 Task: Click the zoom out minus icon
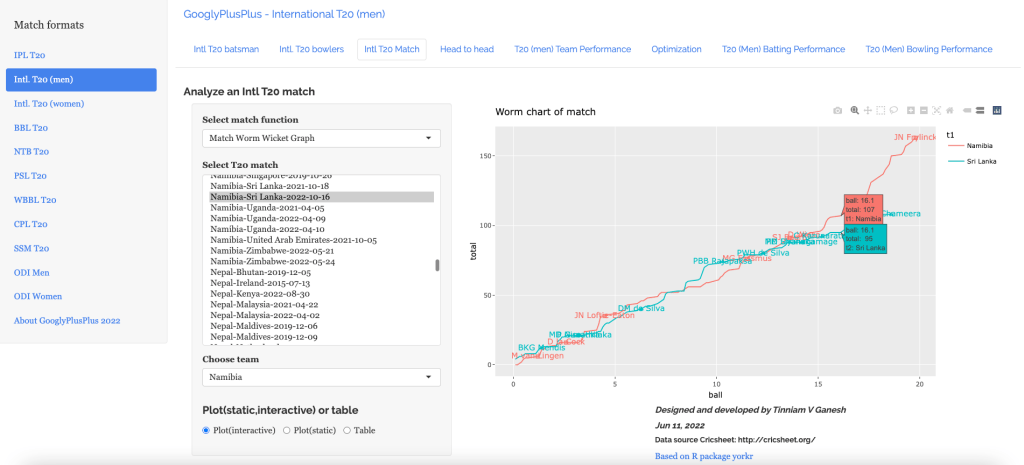923,111
